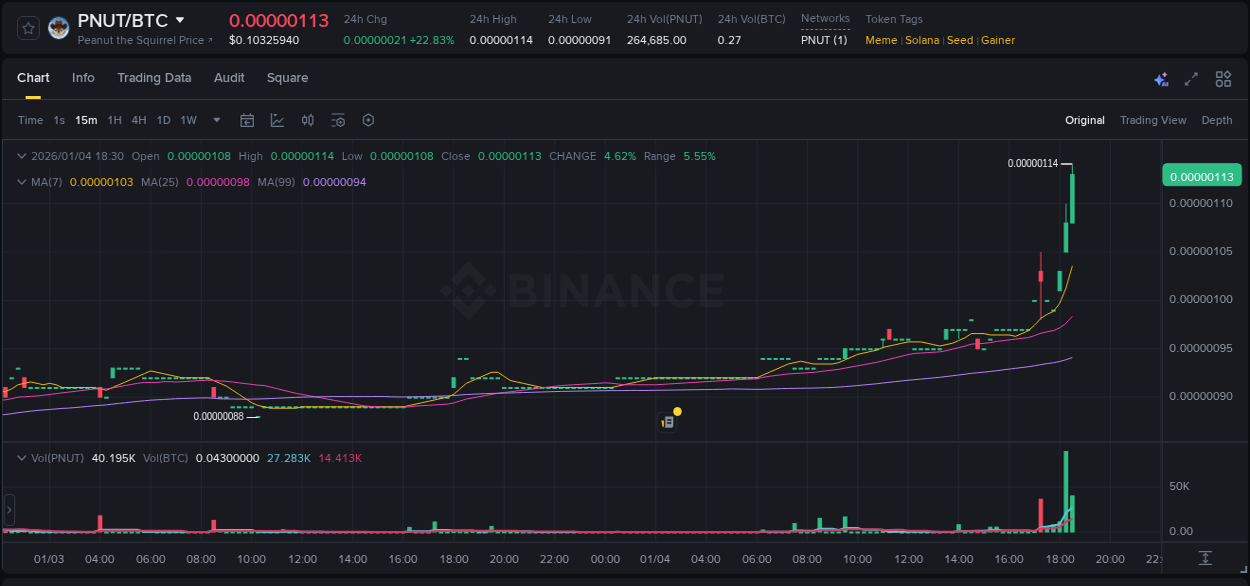Collapse the Vol(PNUT) volume panel chevron

coord(21,458)
